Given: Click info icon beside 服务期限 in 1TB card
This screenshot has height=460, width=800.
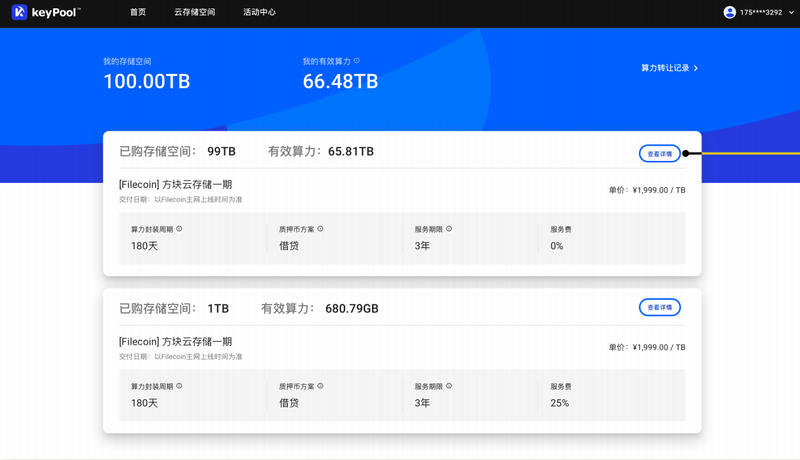Looking at the screenshot, I should coord(449,386).
